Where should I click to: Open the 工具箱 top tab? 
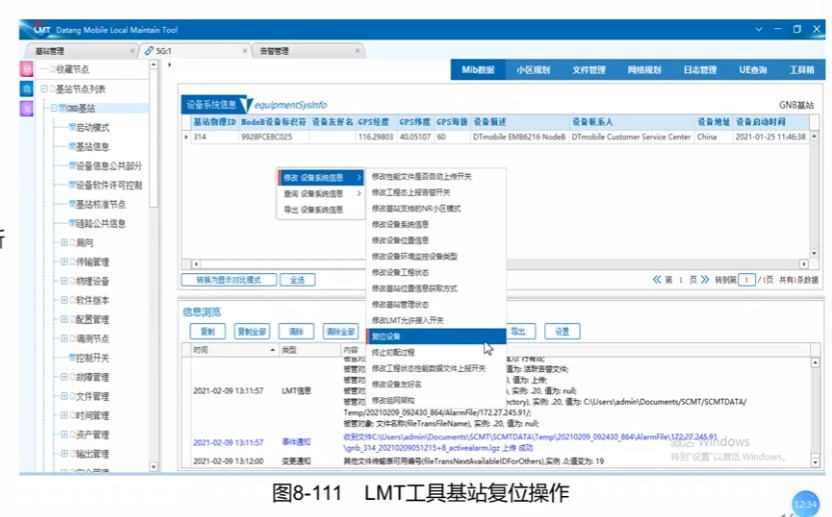pos(801,70)
